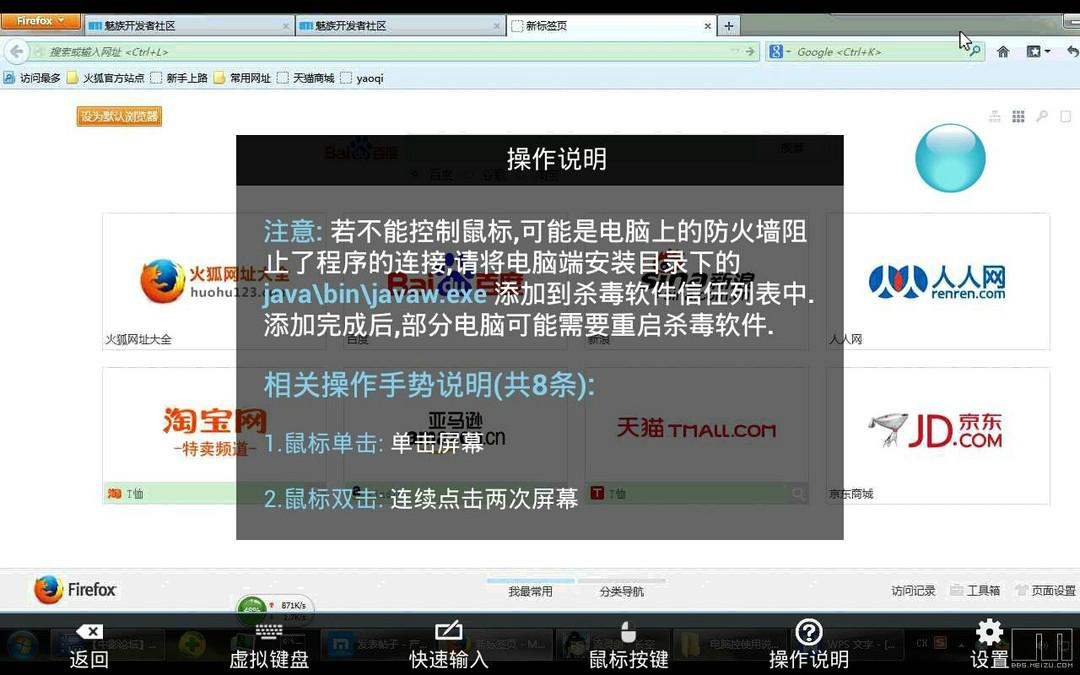Click the 设为默认浏览器 button

(x=119, y=116)
